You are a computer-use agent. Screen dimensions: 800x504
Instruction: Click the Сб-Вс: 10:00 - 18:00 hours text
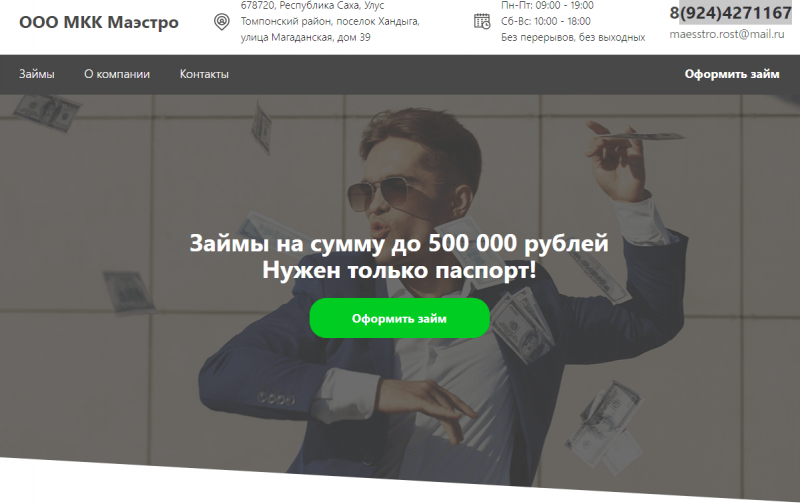click(545, 21)
